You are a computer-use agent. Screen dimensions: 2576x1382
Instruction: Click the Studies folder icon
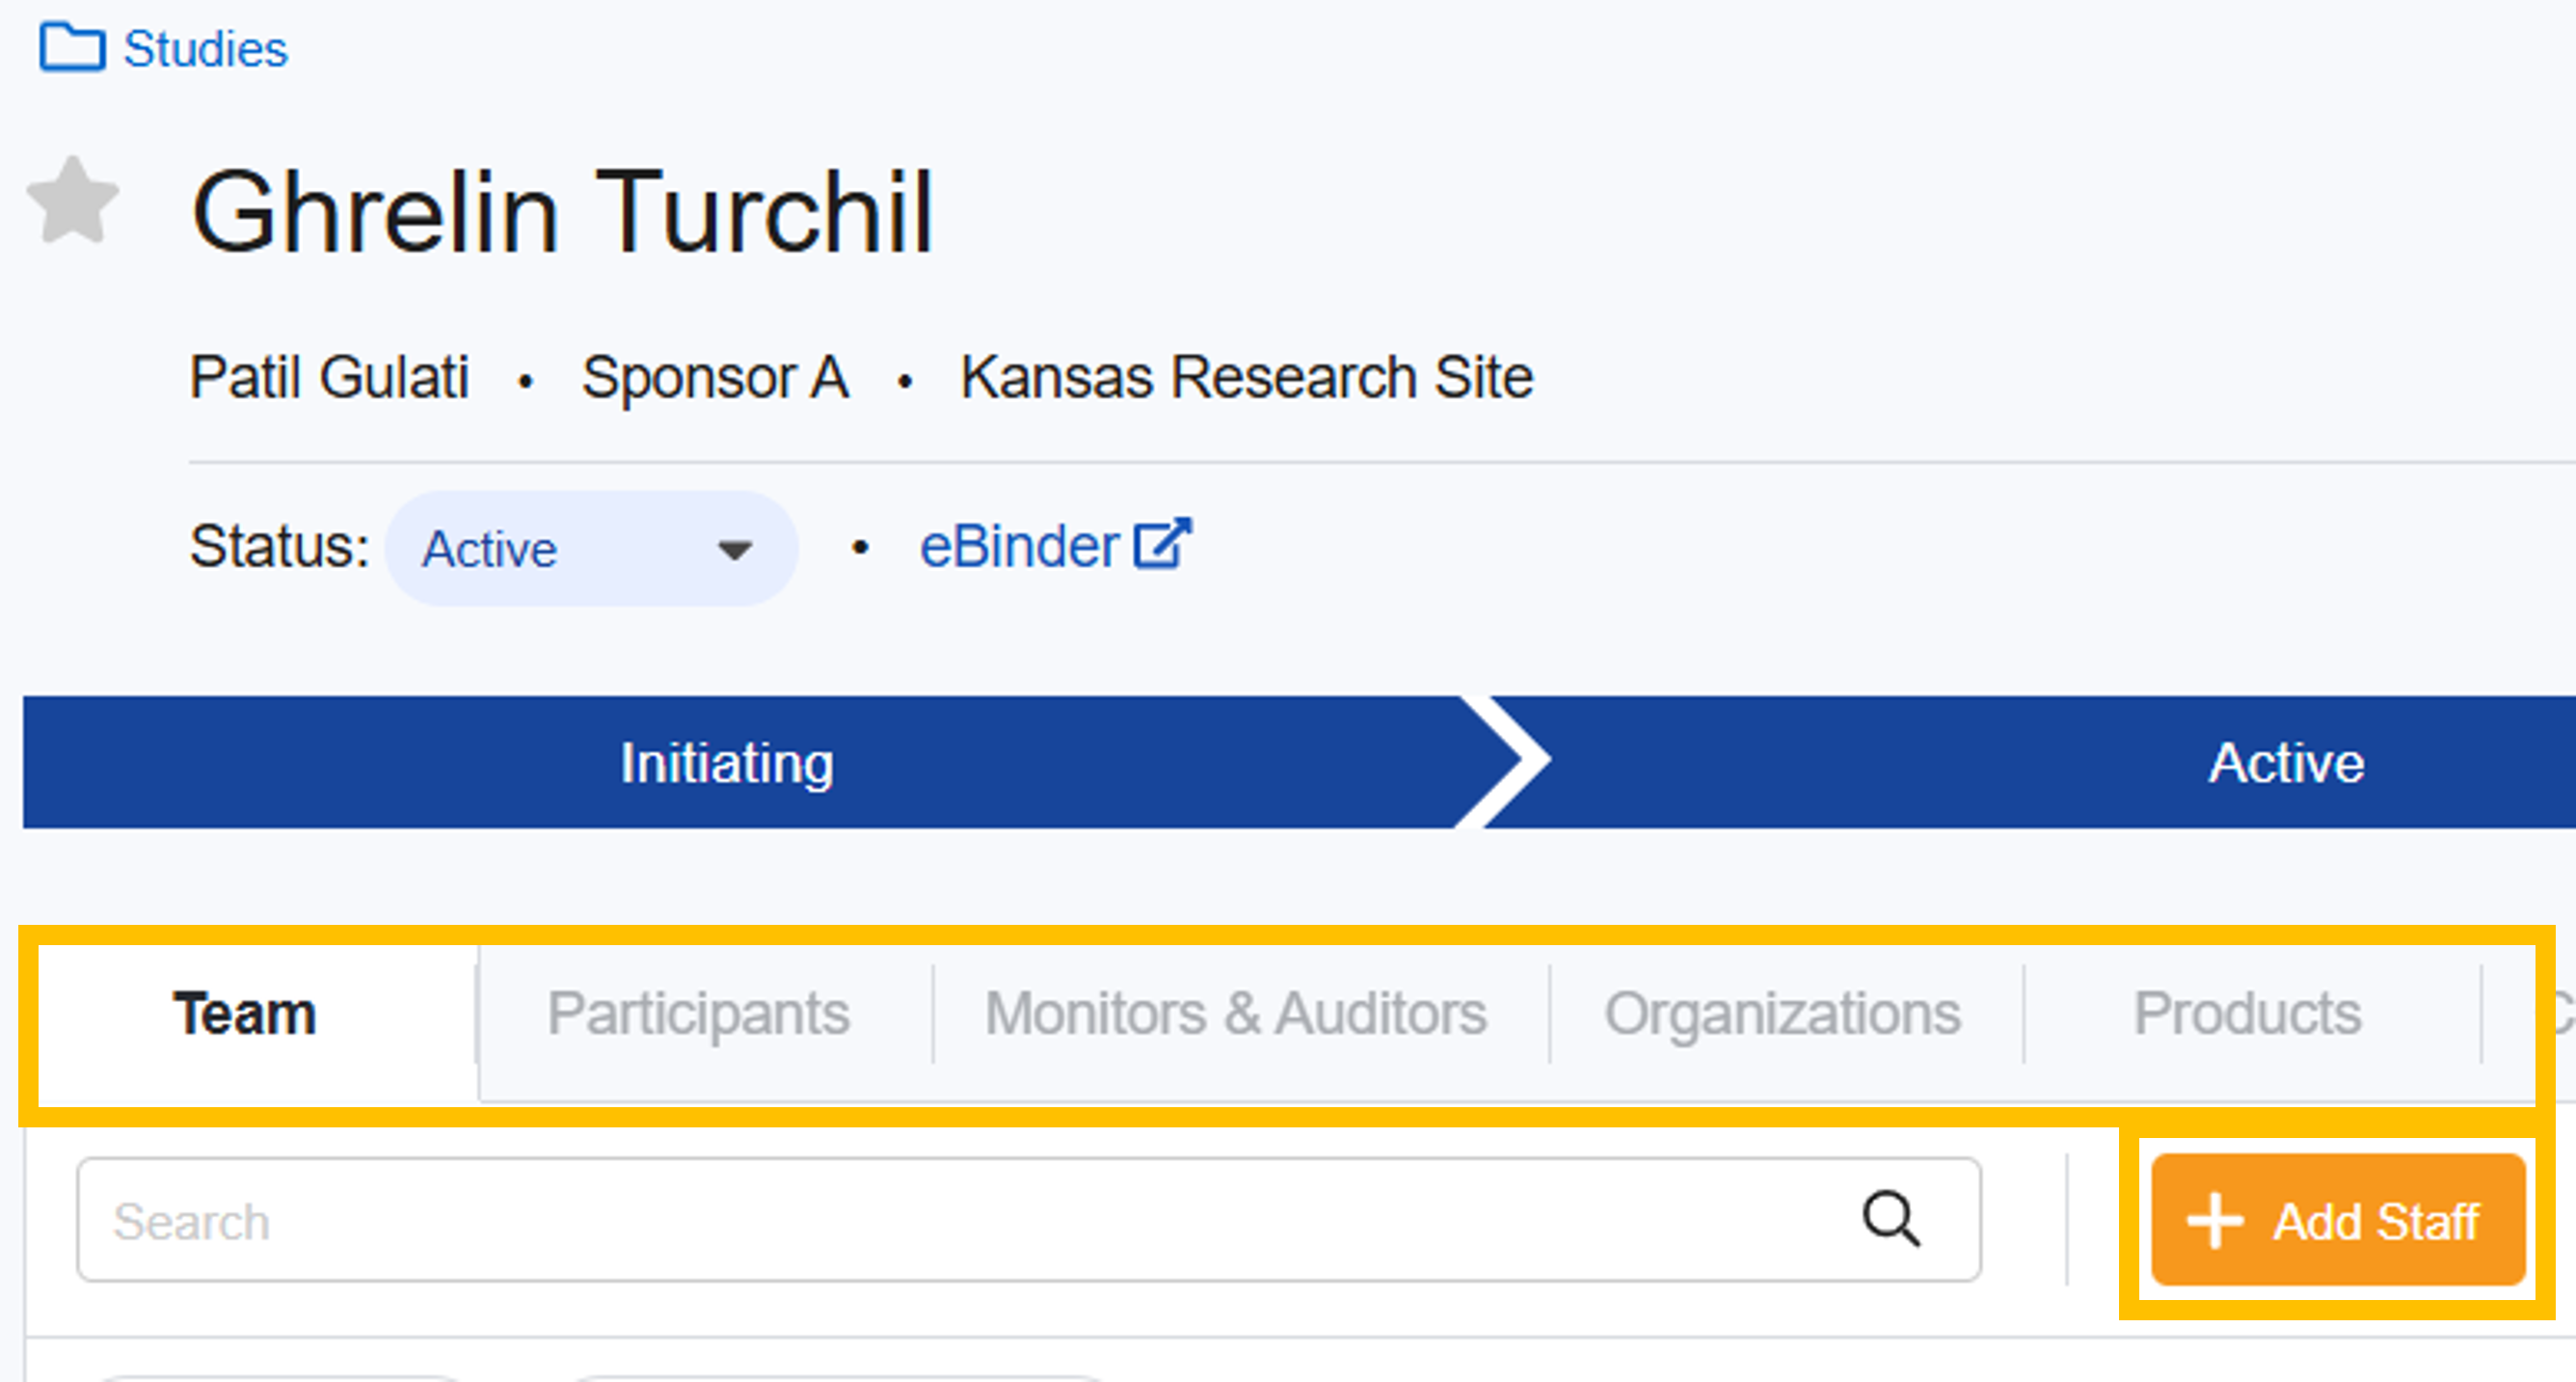click(x=72, y=48)
